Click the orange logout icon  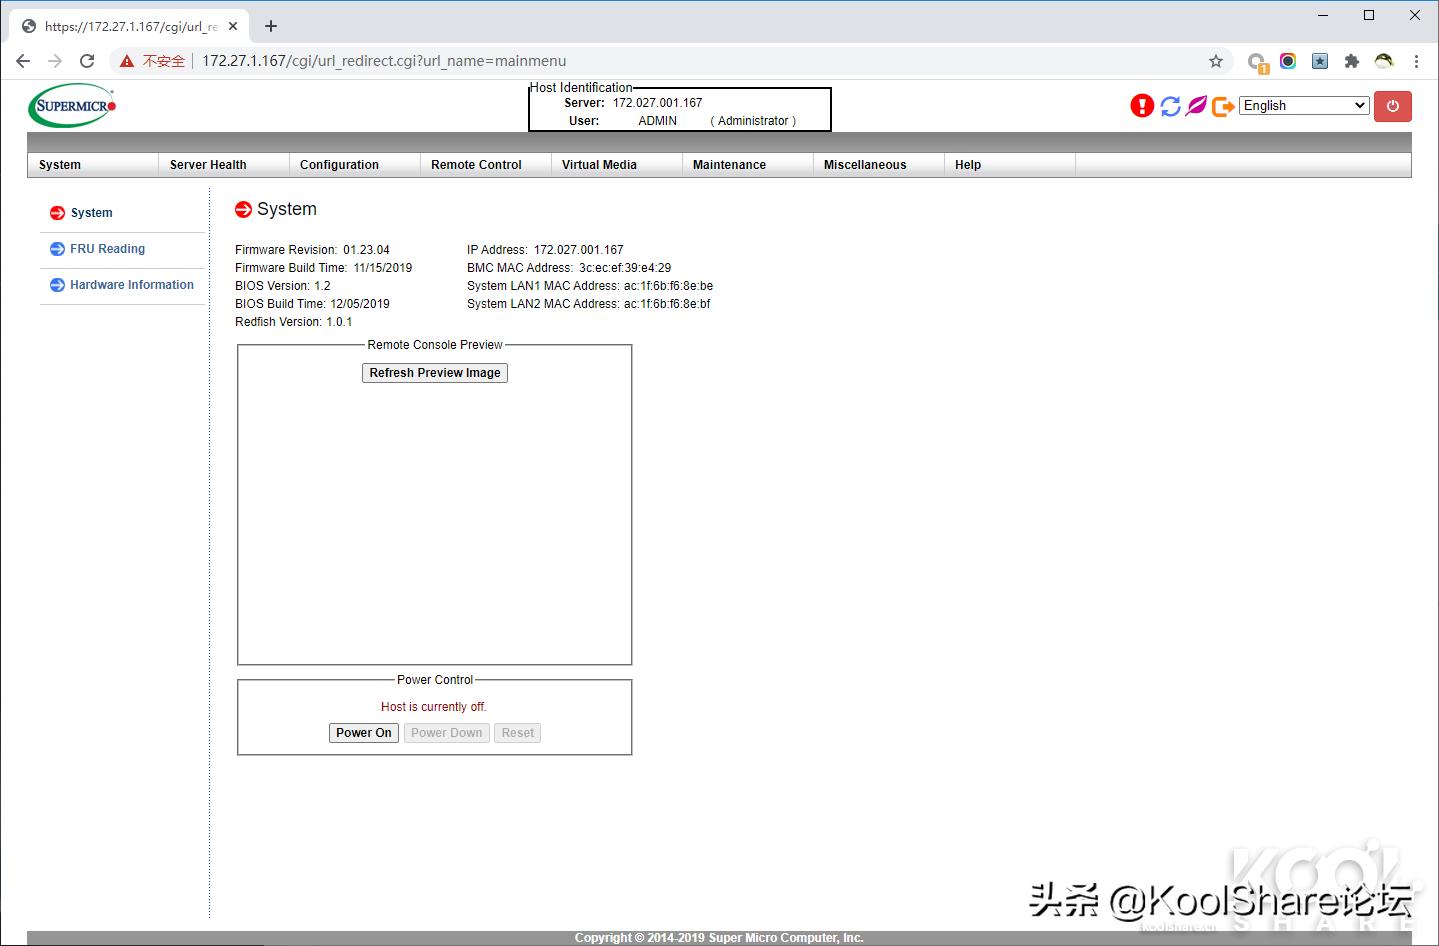click(x=1223, y=106)
